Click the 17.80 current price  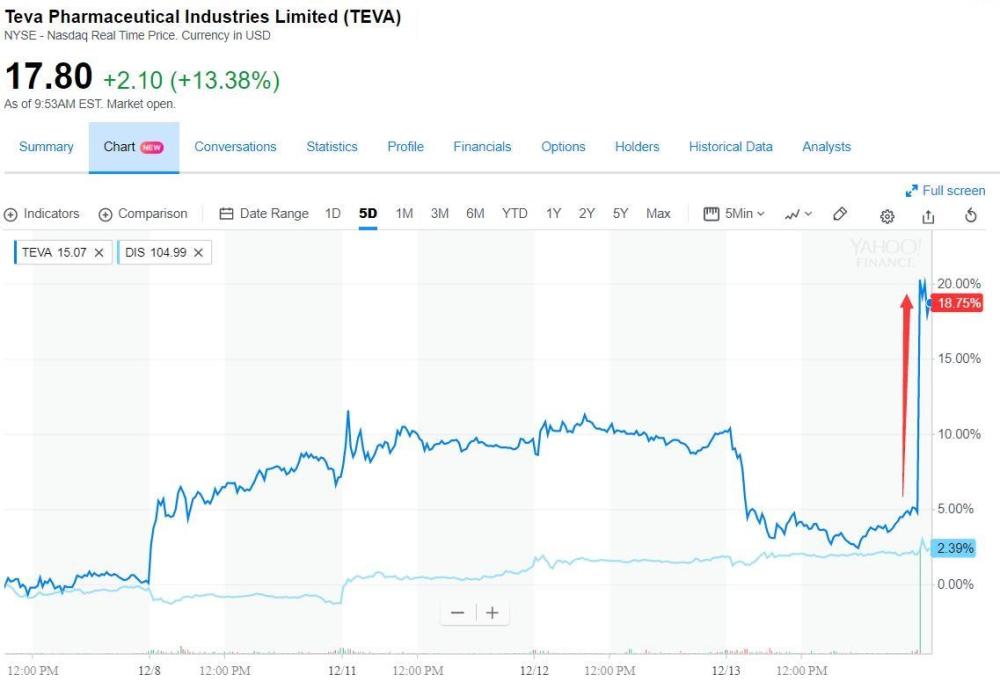point(49,77)
